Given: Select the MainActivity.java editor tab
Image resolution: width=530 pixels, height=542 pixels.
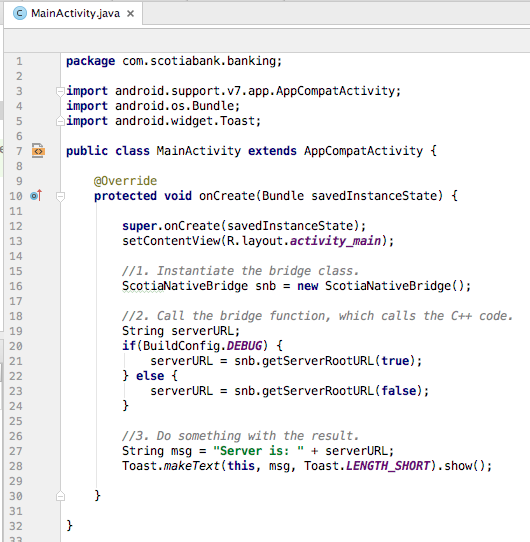Looking at the screenshot, I should click(73, 13).
